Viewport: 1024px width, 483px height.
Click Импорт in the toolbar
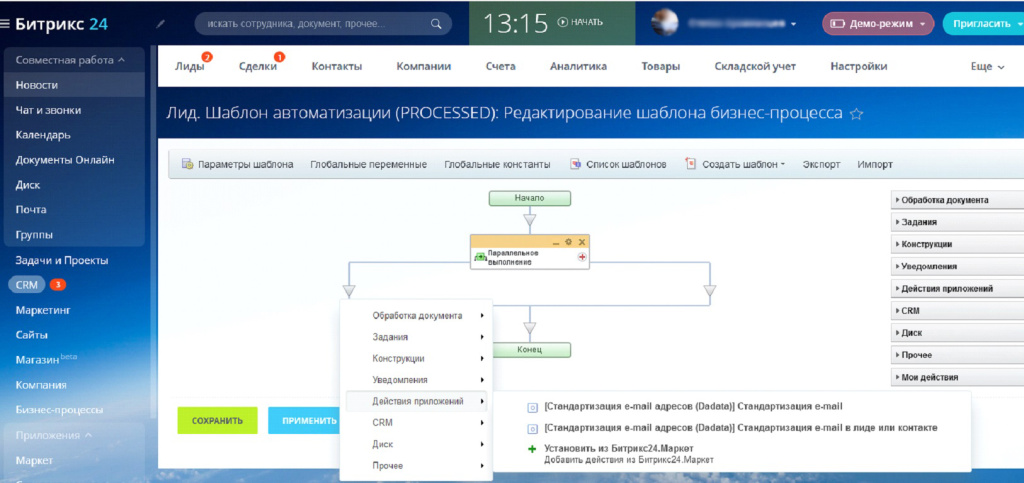(x=874, y=164)
